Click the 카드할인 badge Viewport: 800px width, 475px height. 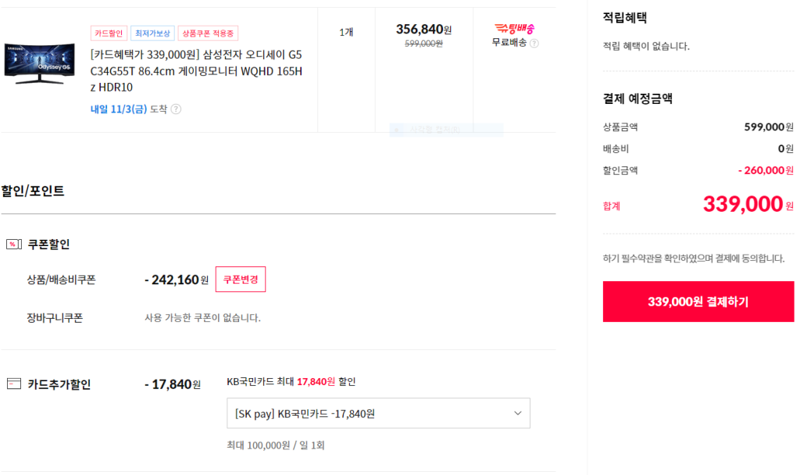pyautogui.click(x=109, y=33)
